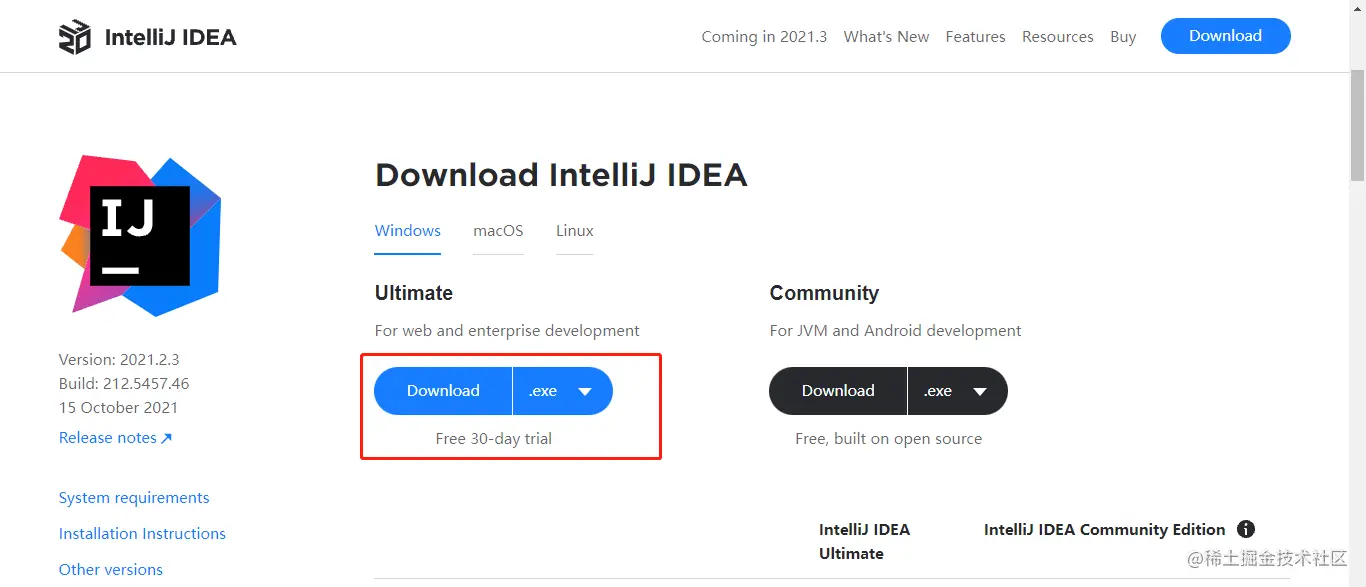Open the What's New page
Viewport: 1366px width, 587px height.
tap(886, 37)
